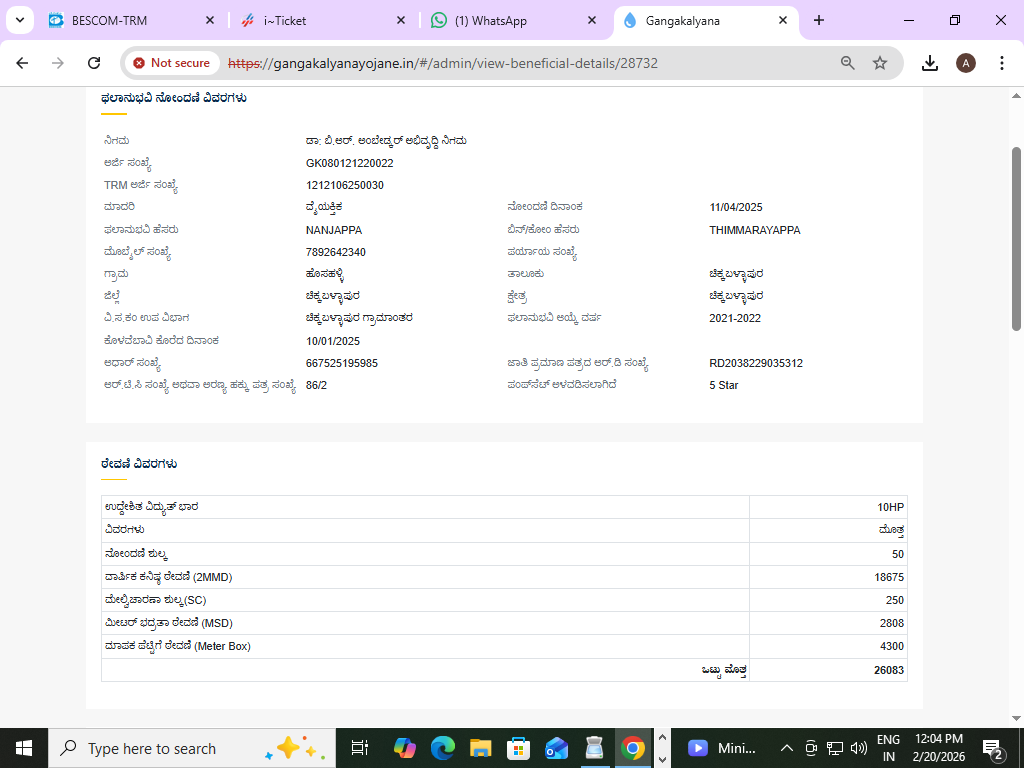Select Aadhaar number 667525195985
Screen dimensions: 1024x768
coord(342,363)
